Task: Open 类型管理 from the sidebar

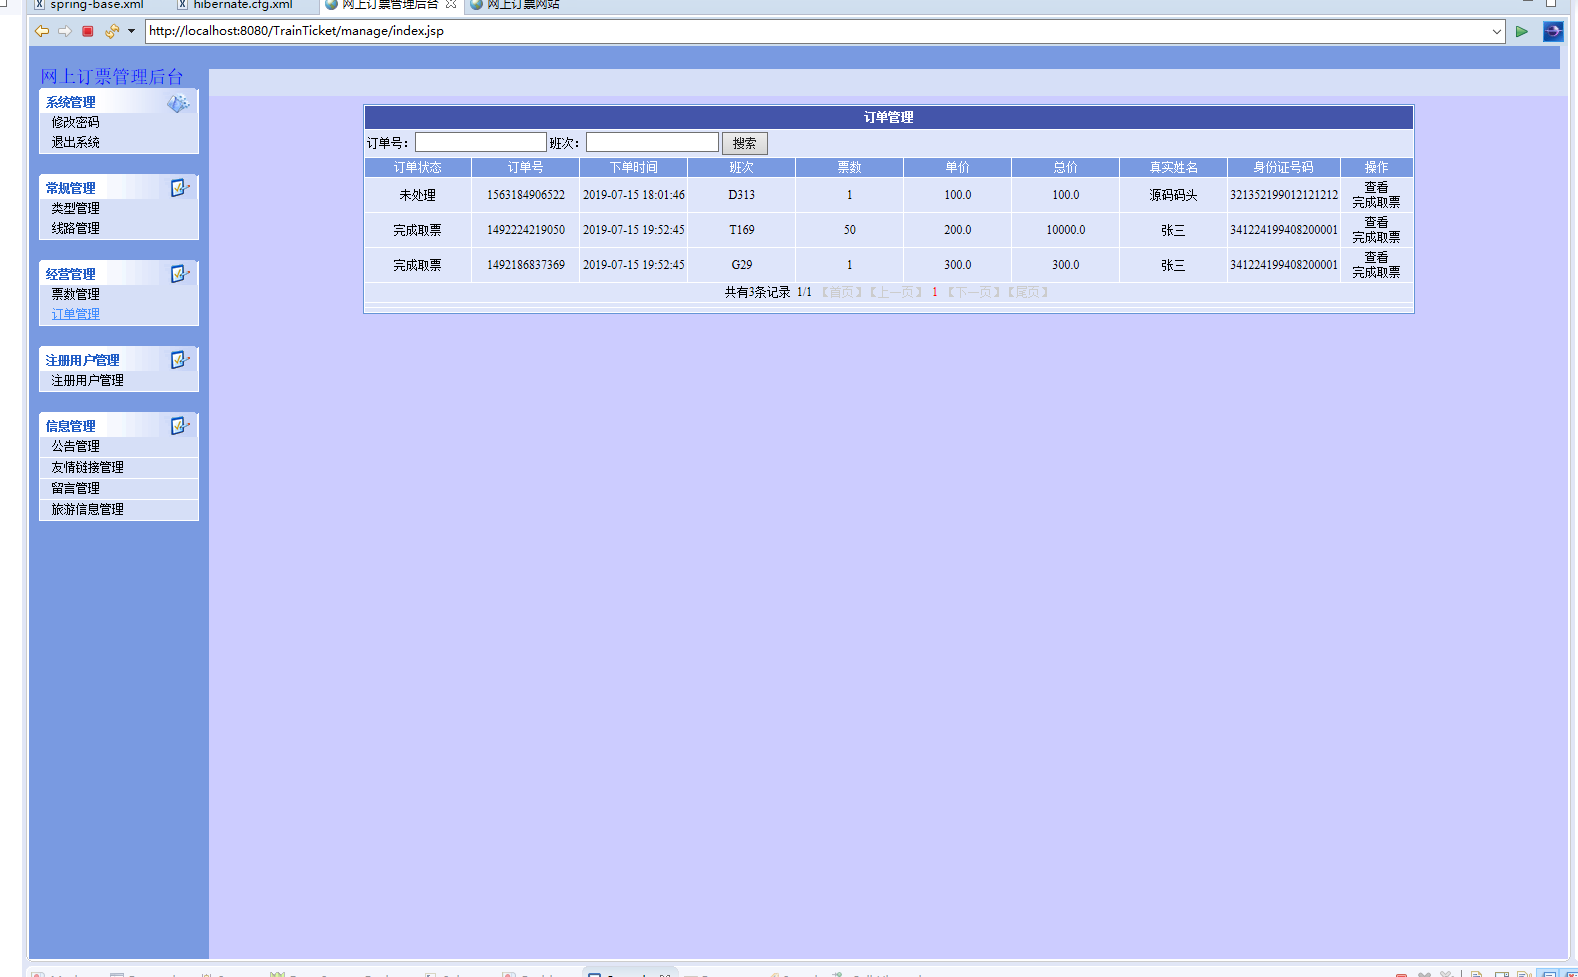Action: point(76,208)
